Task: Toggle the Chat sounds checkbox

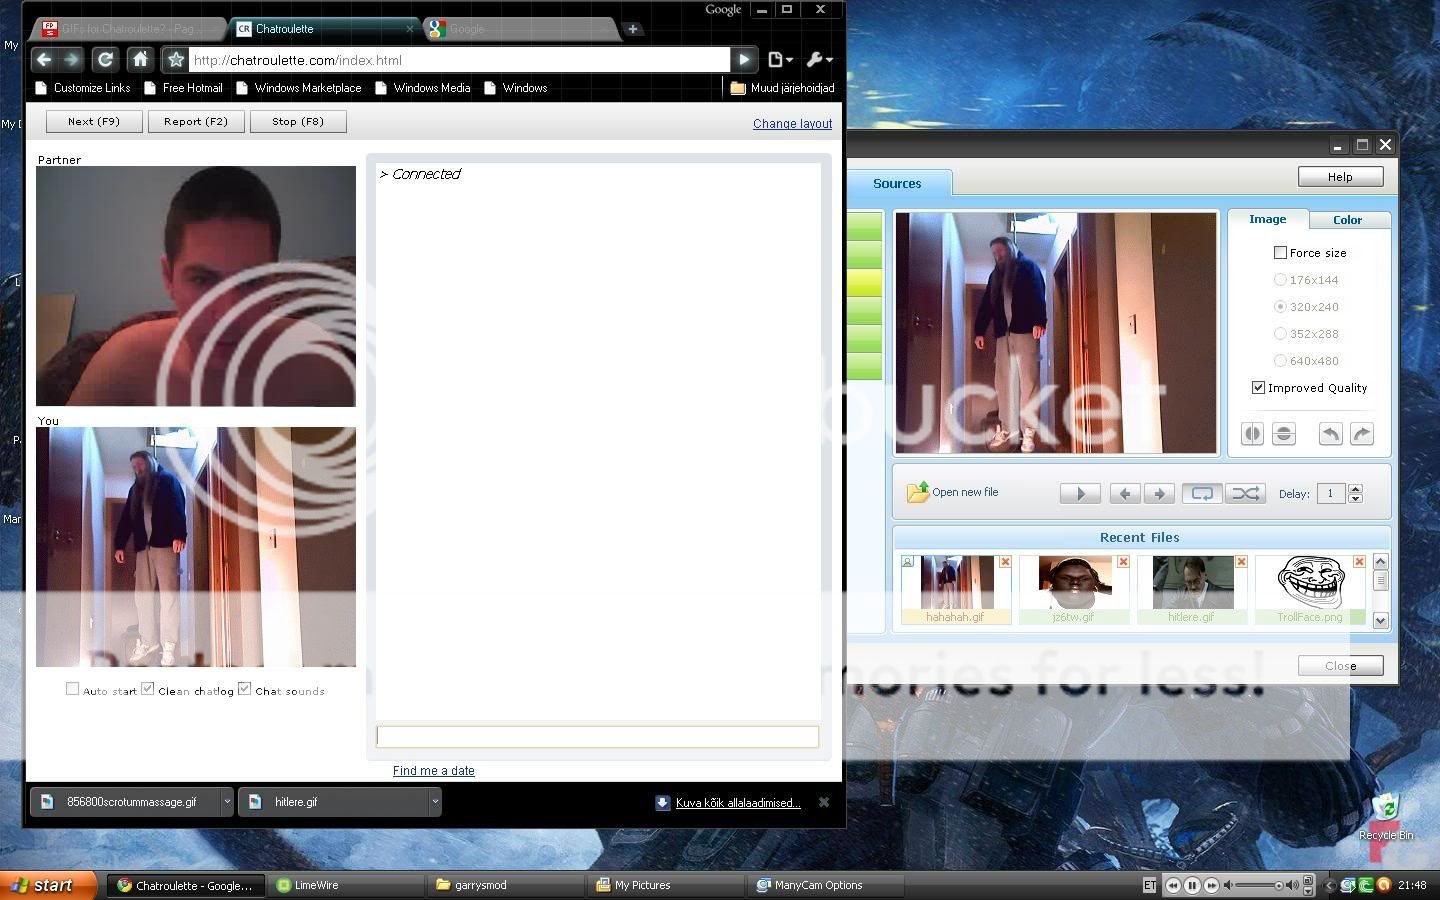Action: point(244,689)
